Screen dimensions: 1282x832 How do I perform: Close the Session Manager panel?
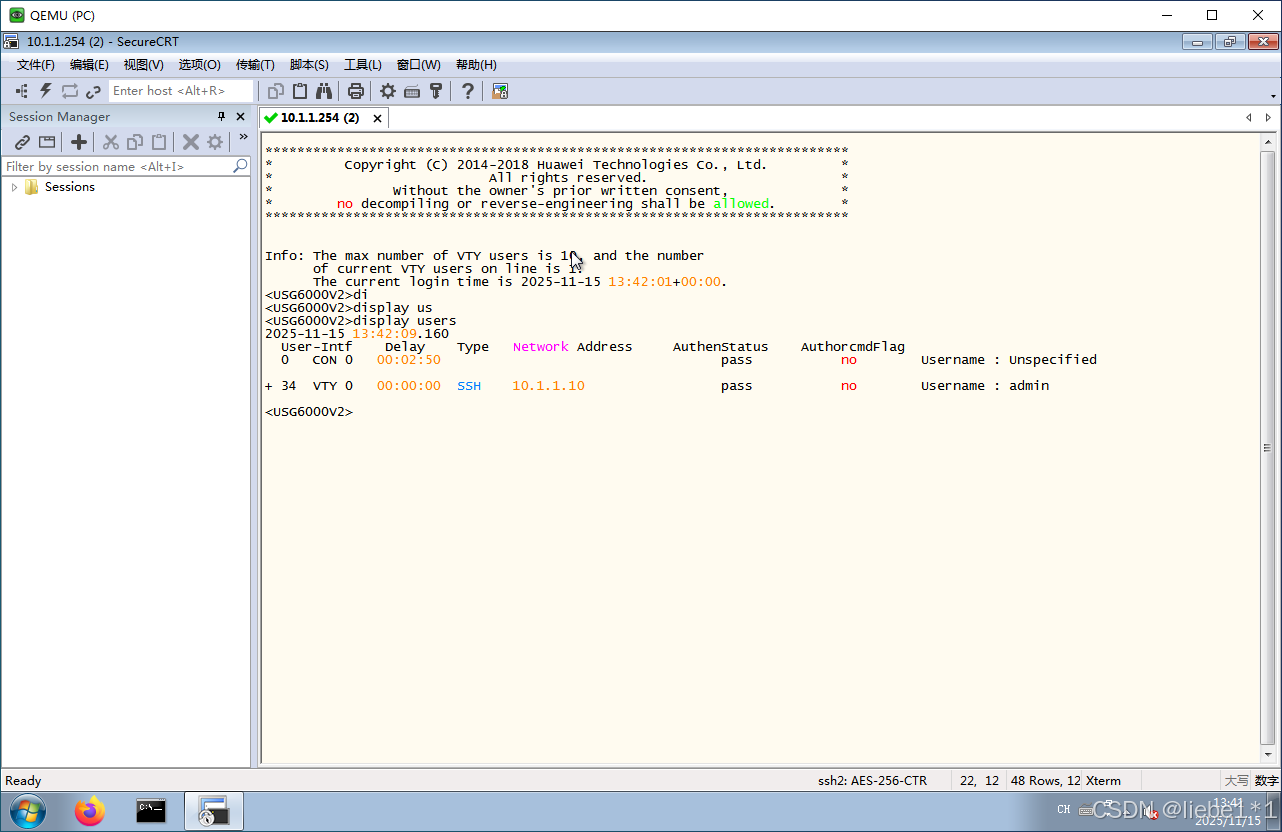click(240, 117)
